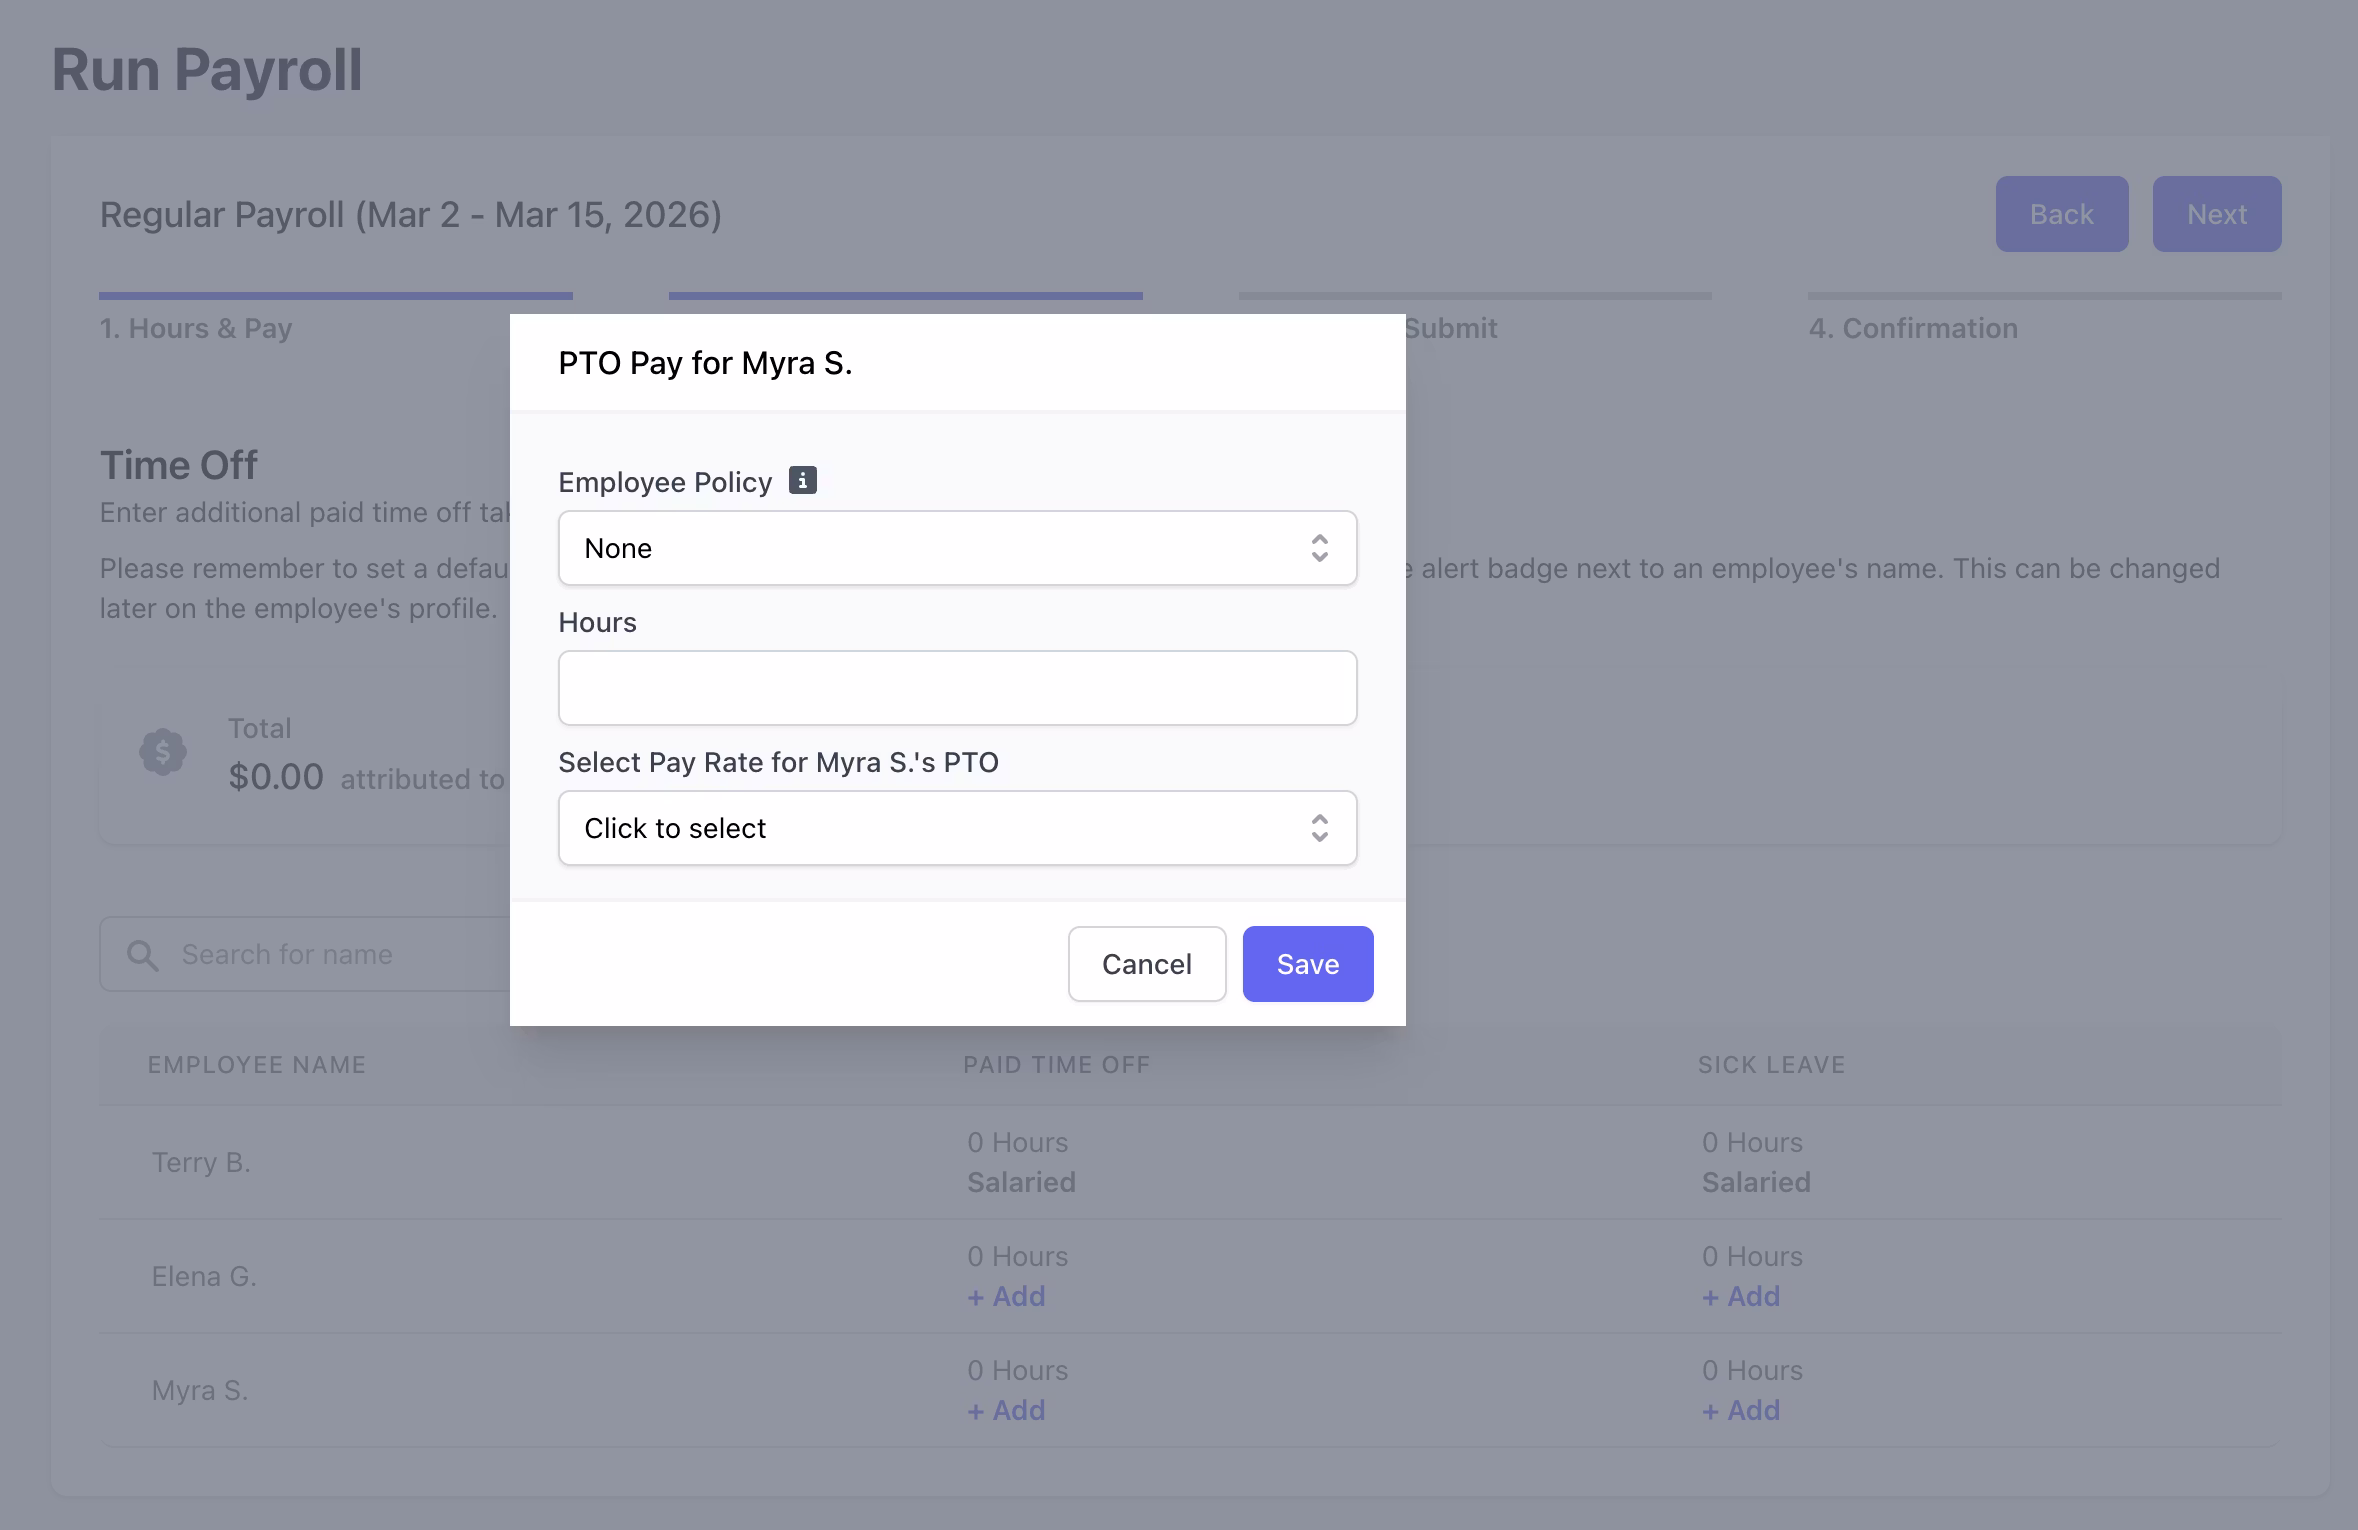The width and height of the screenshot is (2358, 1530).
Task: Click the dollar badge icon beside Total
Action: click(x=163, y=752)
